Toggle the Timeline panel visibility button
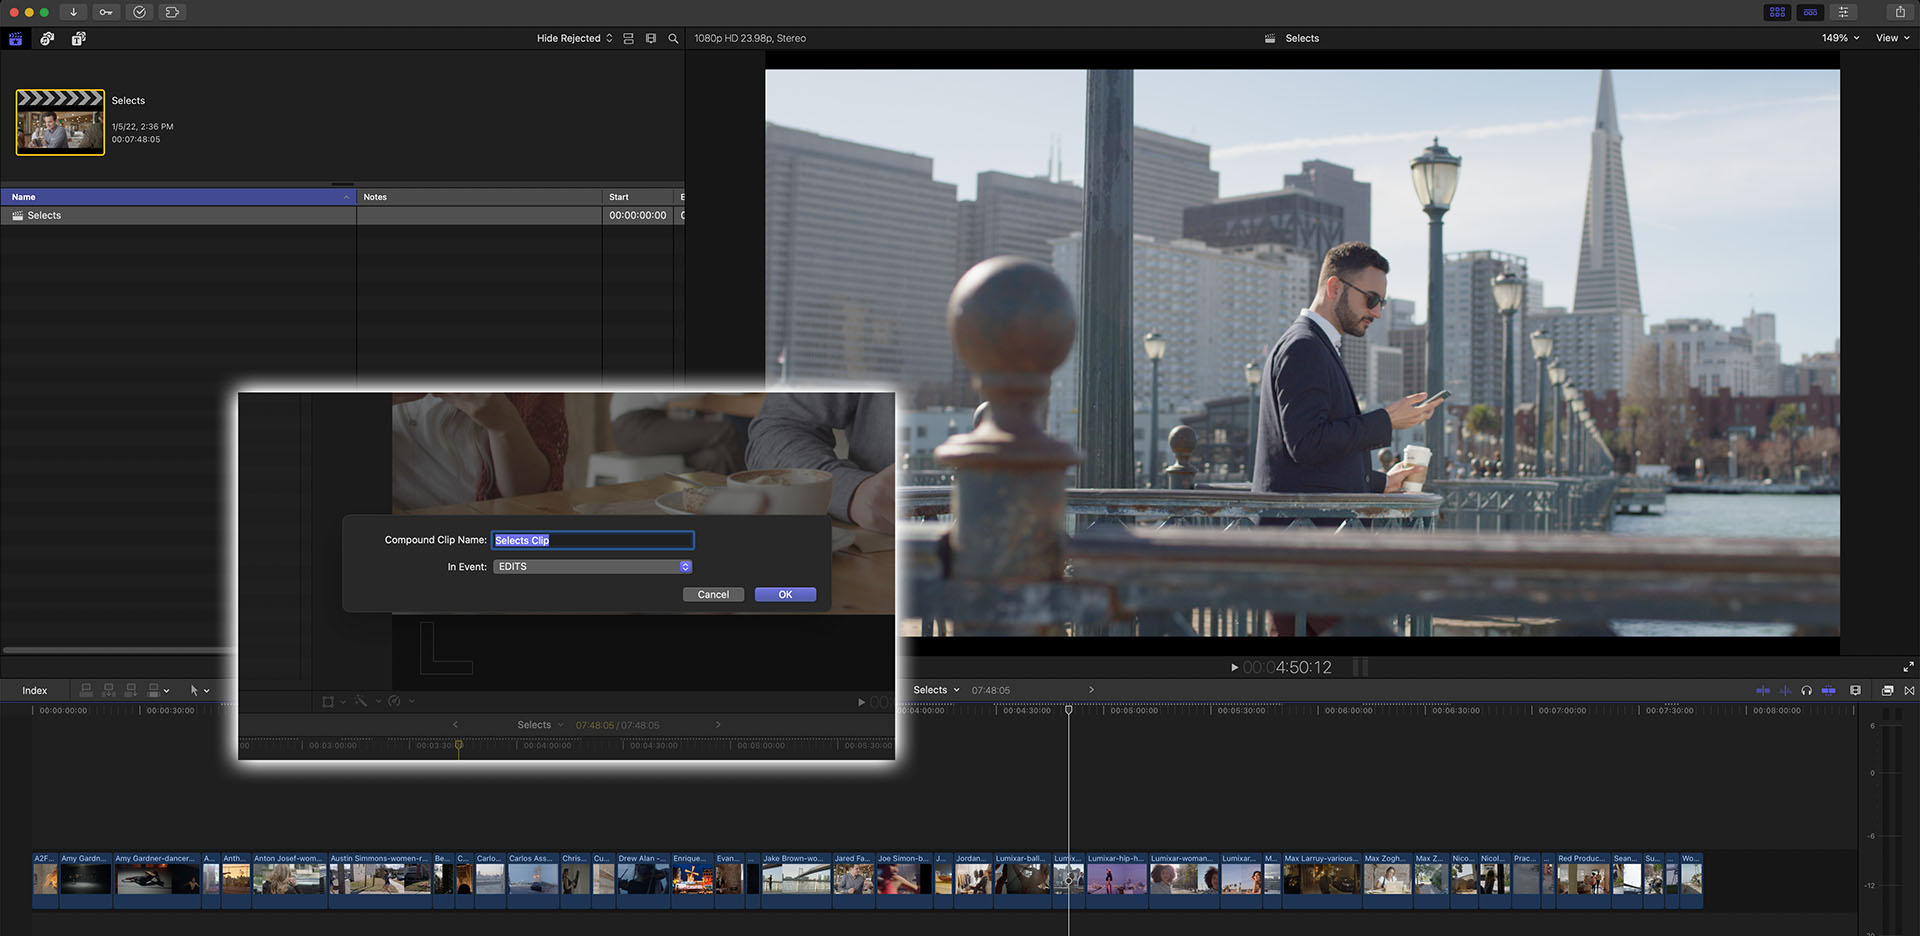This screenshot has width=1920, height=936. (1810, 12)
